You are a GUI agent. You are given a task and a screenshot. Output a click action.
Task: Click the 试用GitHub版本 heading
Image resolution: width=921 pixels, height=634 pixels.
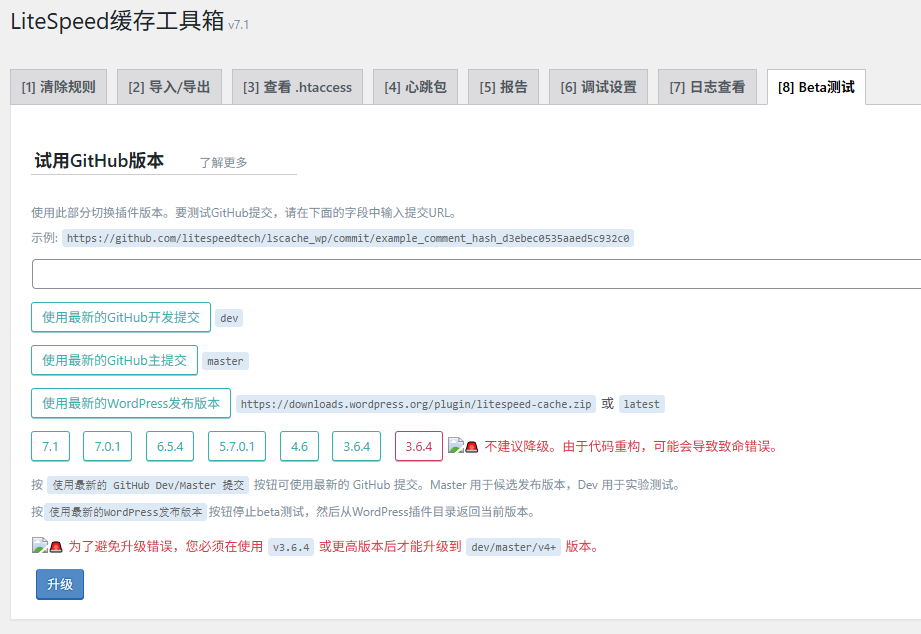pyautogui.click(x=99, y=160)
